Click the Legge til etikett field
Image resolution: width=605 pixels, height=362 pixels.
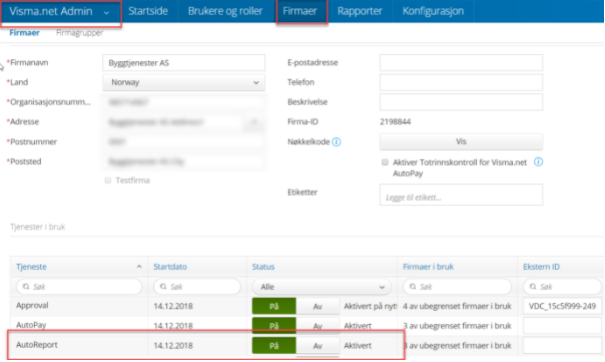[461, 195]
